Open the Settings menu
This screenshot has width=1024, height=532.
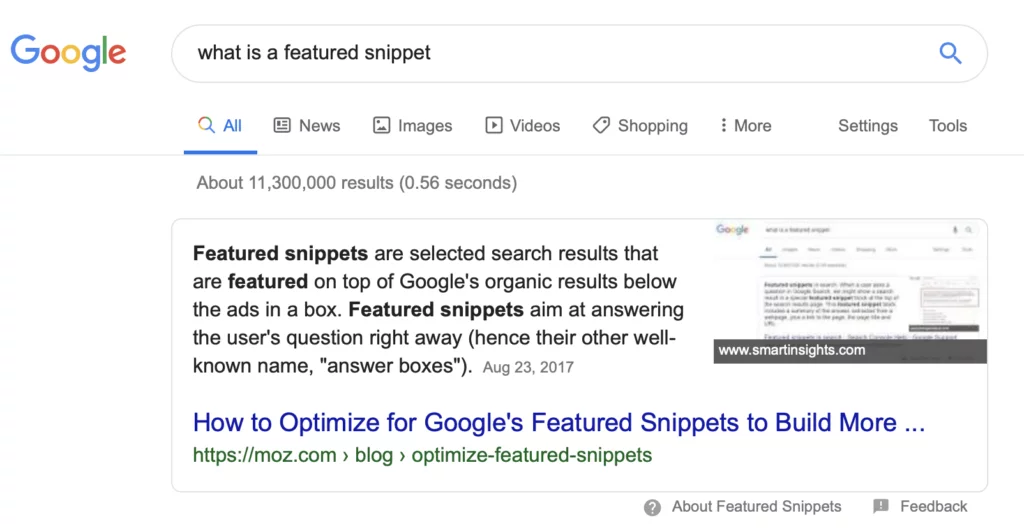point(867,126)
